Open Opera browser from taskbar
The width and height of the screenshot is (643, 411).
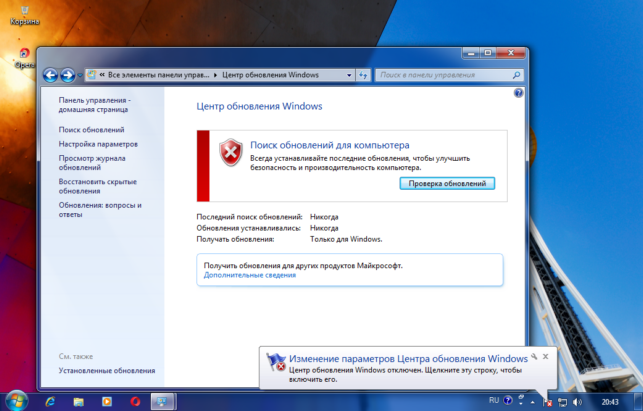click(x=135, y=402)
